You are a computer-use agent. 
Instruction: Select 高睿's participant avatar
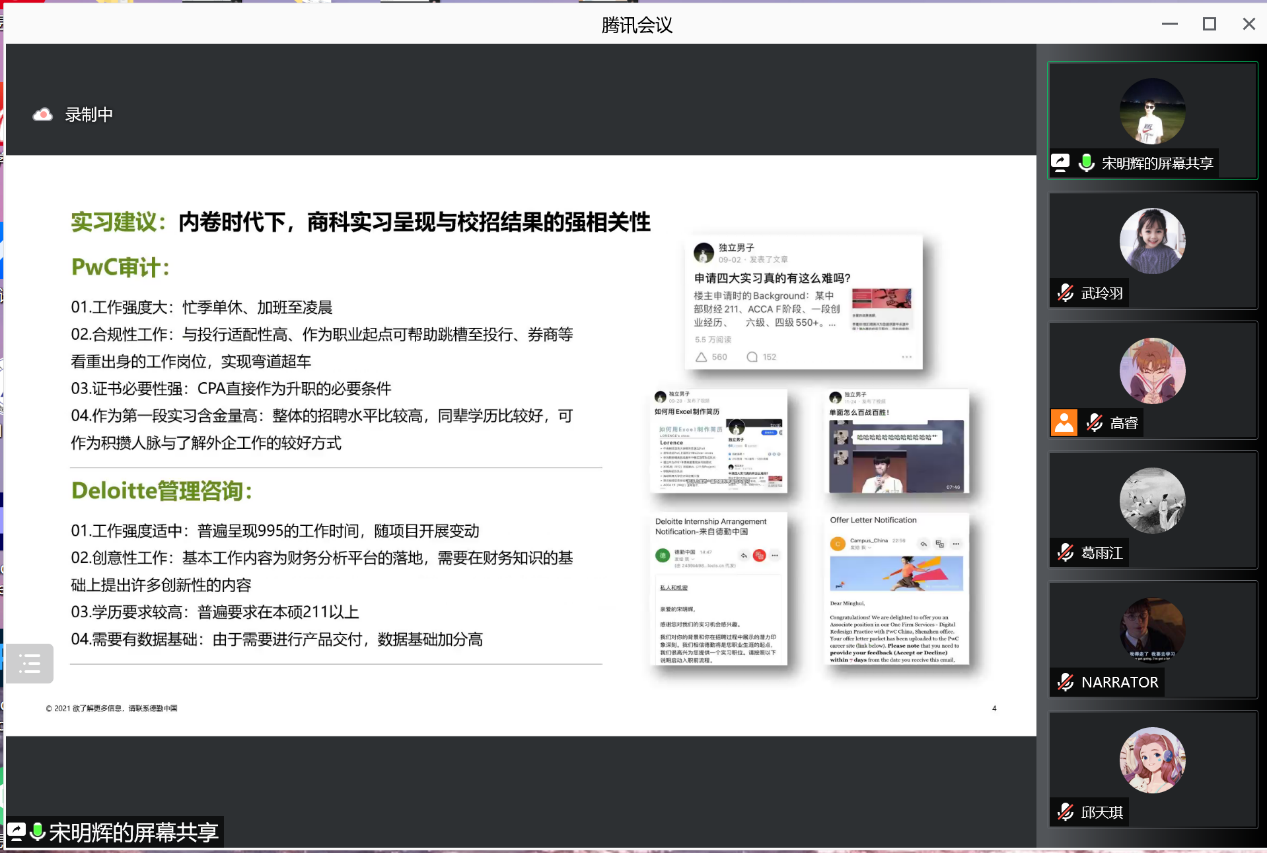pos(1152,370)
